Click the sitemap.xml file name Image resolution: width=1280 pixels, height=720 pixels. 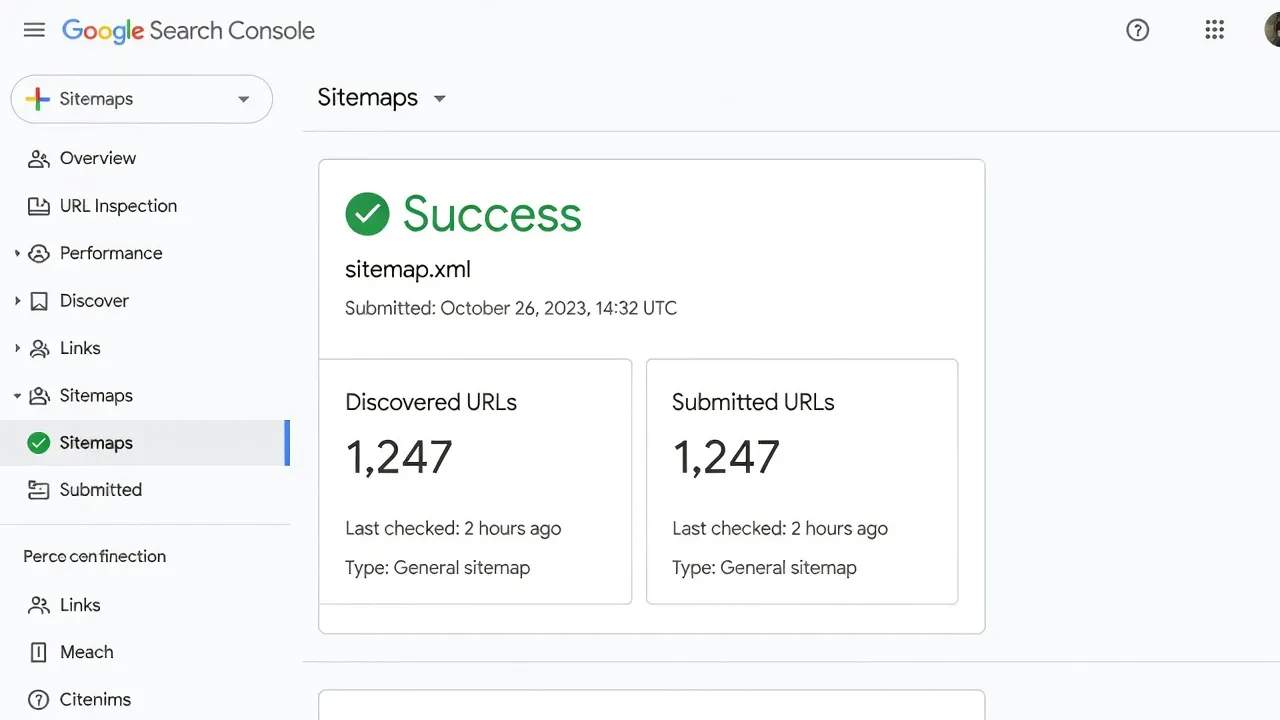click(408, 269)
